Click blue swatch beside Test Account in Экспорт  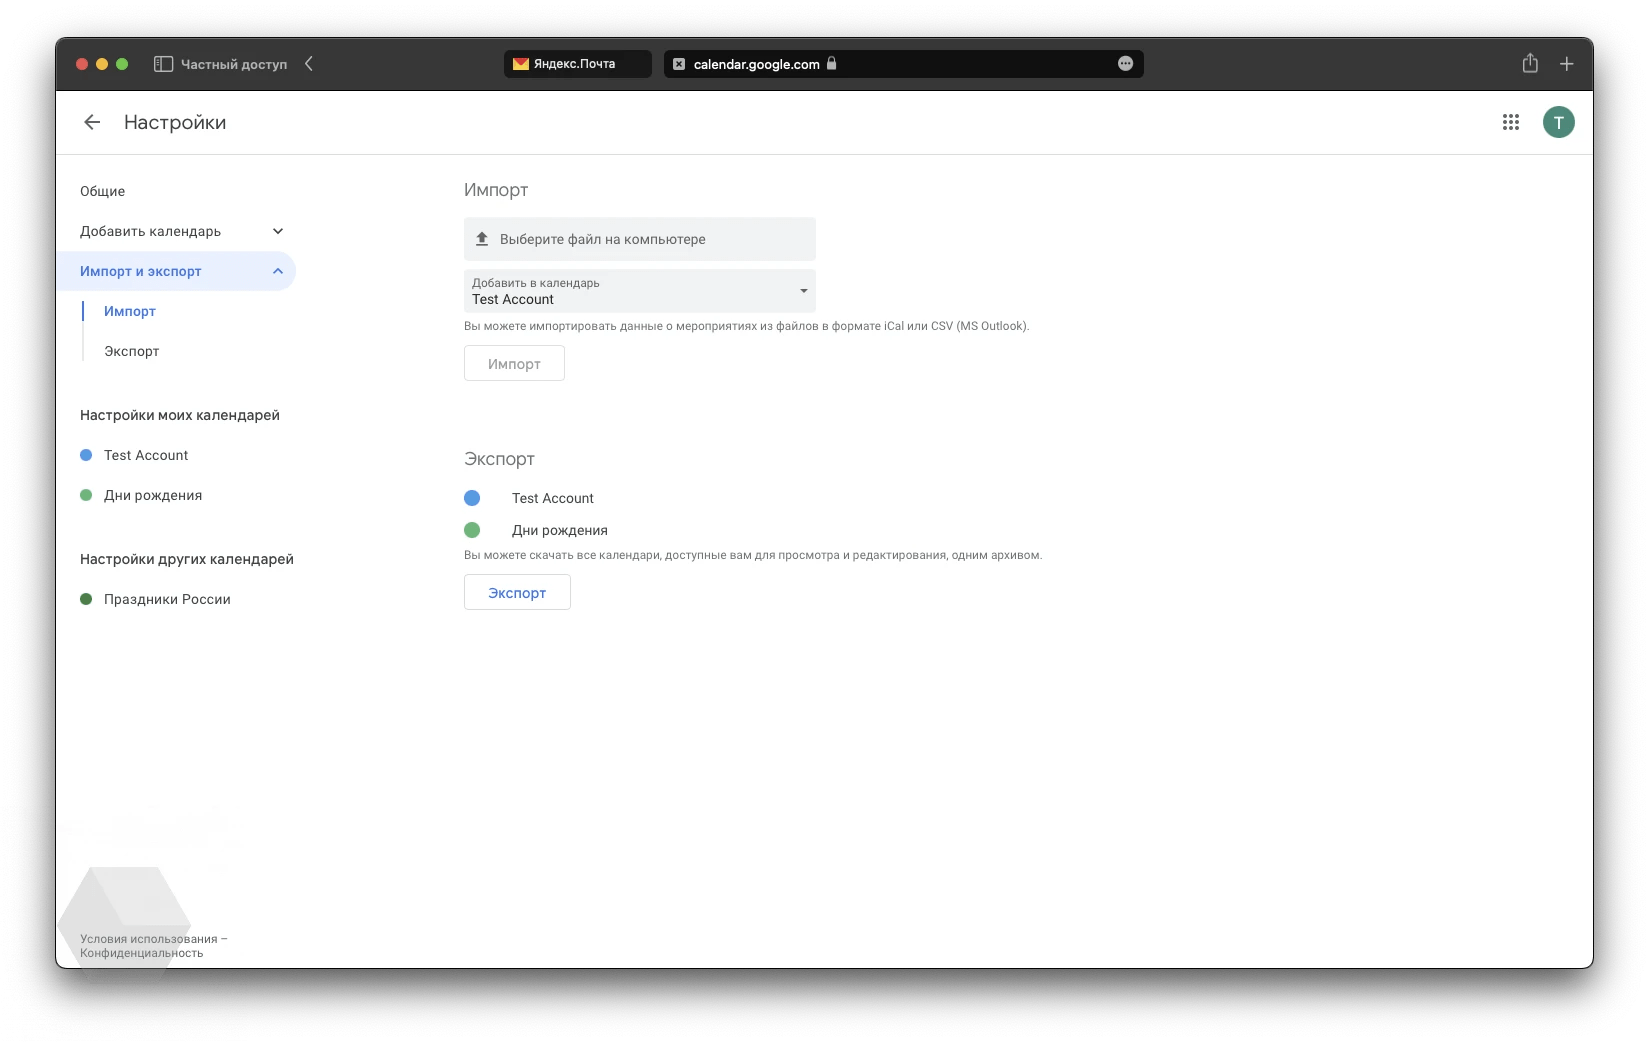point(472,498)
